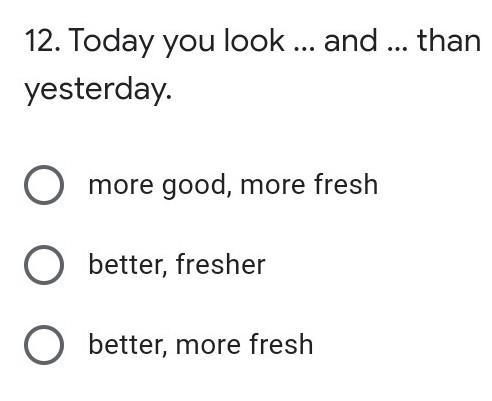Screen dimensions: 492x401
Task: Click the 'better, fresher' answer label
Action: pyautogui.click(x=177, y=265)
